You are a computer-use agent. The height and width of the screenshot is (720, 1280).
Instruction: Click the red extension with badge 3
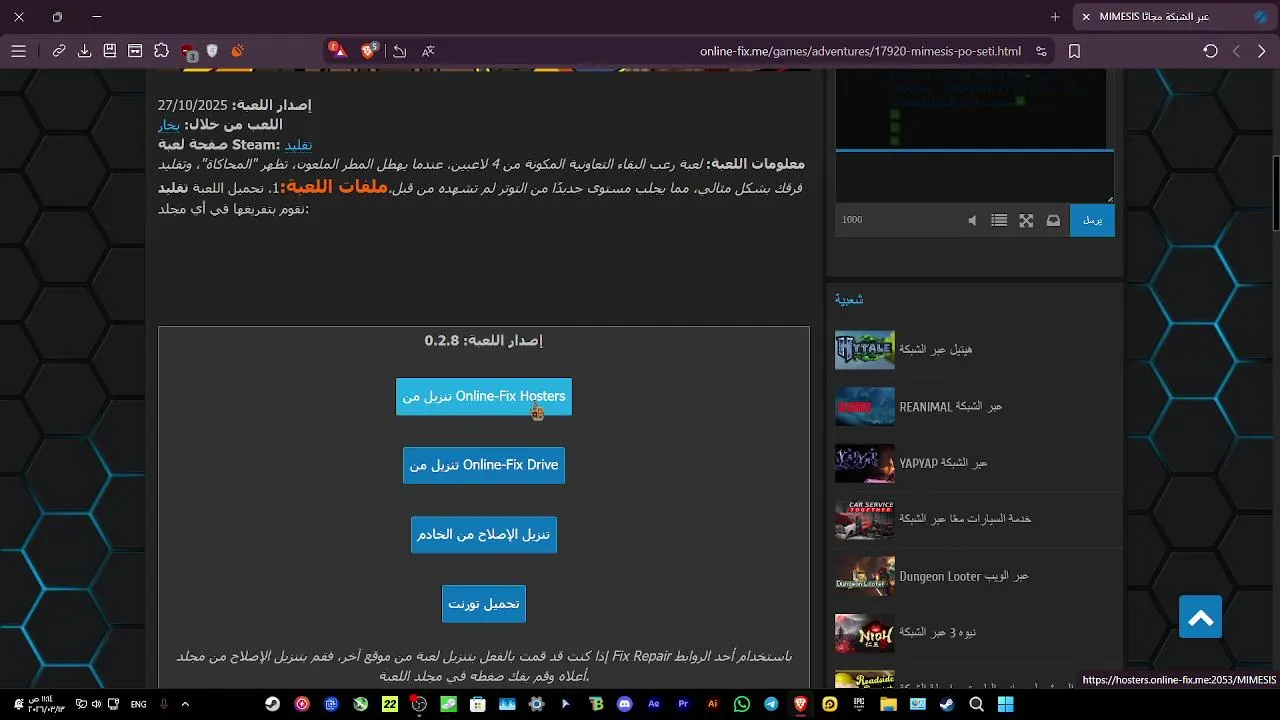188,52
